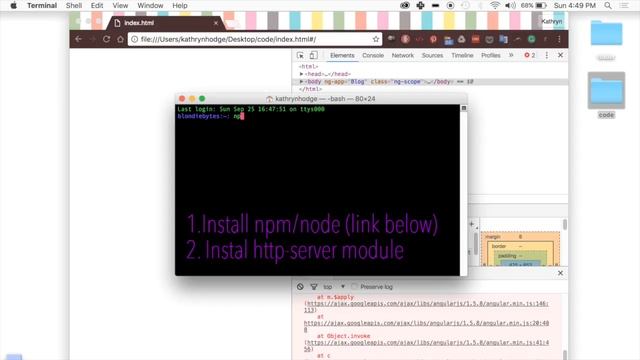Close the DevTools panel
The image size is (640, 360).
(x=560, y=55)
